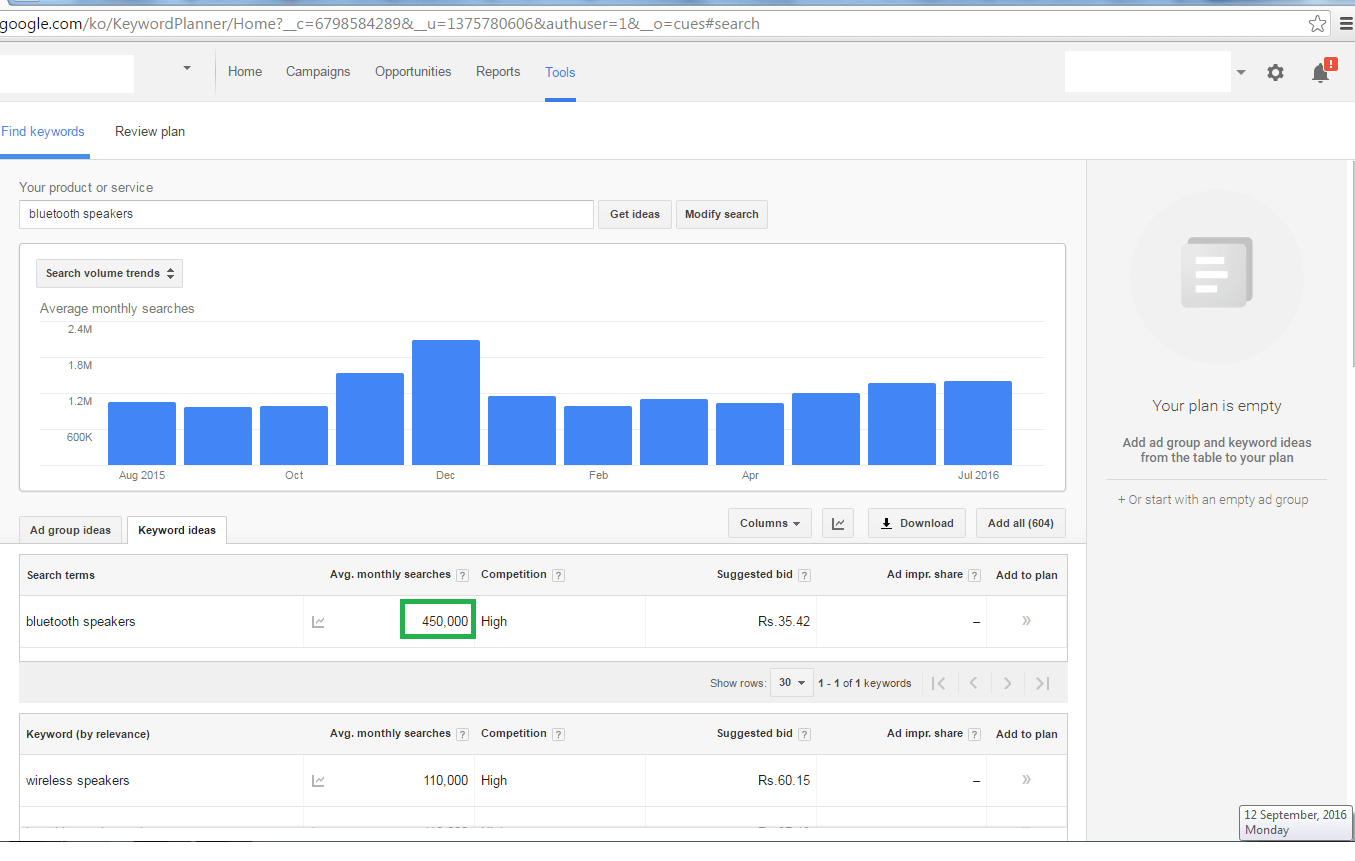Switch to the Ad group ideas tab
The image size is (1355, 861).
(70, 529)
